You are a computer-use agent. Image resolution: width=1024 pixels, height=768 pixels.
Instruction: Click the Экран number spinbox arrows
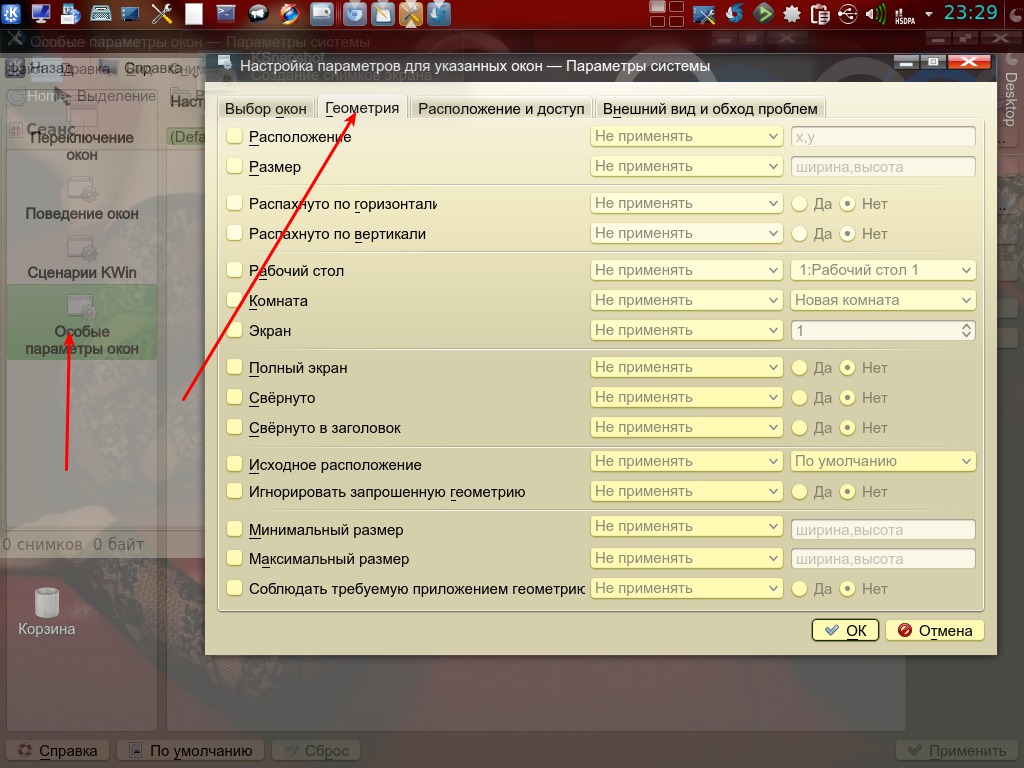[967, 330]
